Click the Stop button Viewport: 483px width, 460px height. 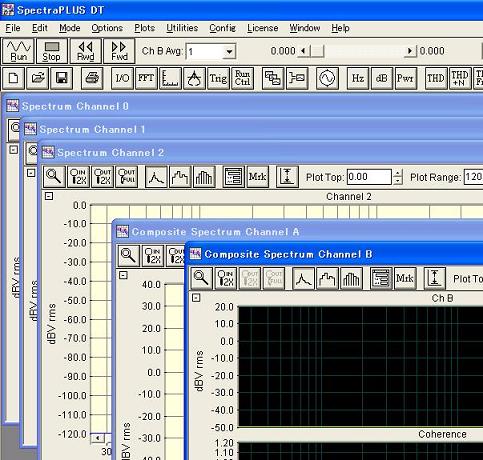tap(52, 51)
